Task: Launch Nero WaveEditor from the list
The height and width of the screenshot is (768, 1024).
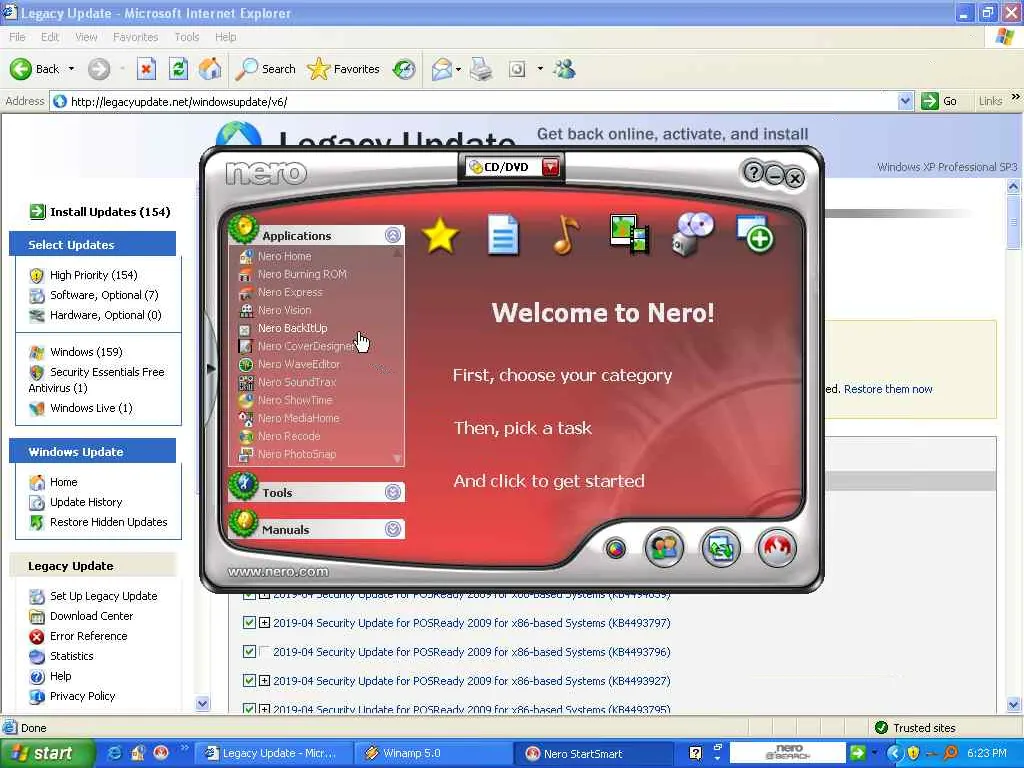Action: (x=298, y=364)
